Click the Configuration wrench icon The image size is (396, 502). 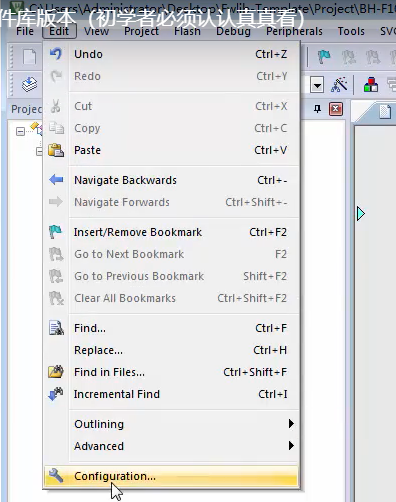coord(56,476)
